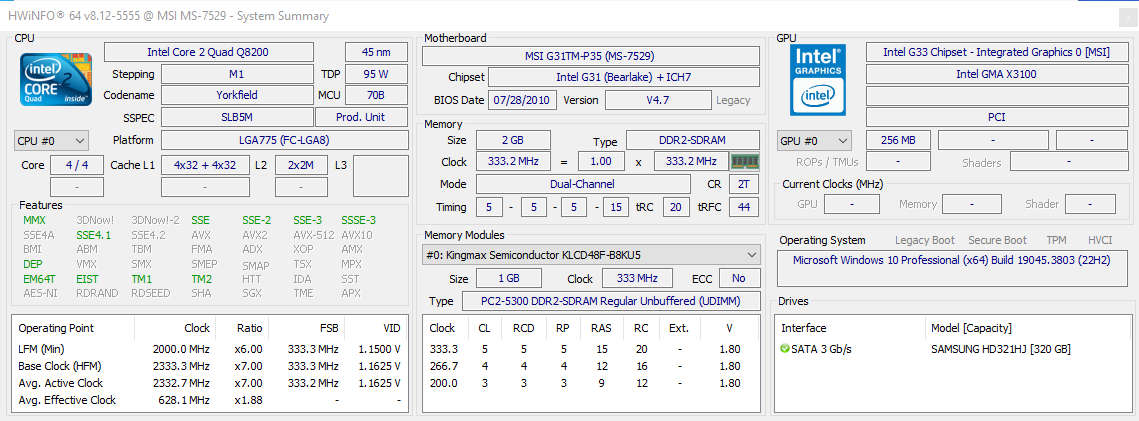Click the SSE4.1 feature label
The width and height of the screenshot is (1139, 421).
(x=93, y=235)
